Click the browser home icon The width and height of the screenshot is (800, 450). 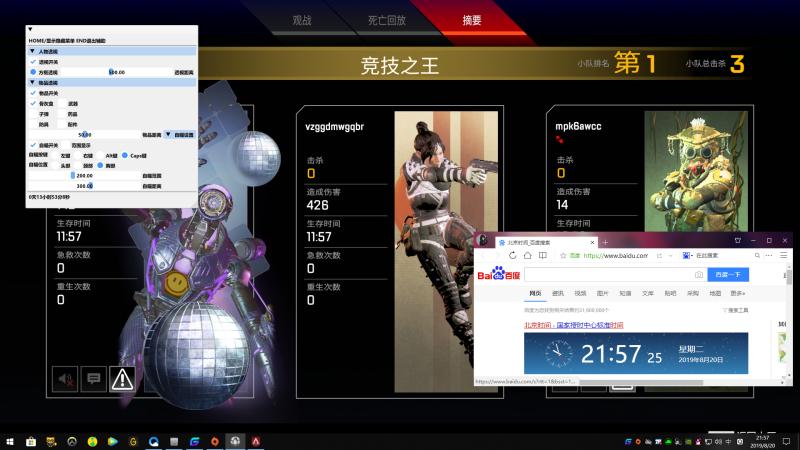528,255
